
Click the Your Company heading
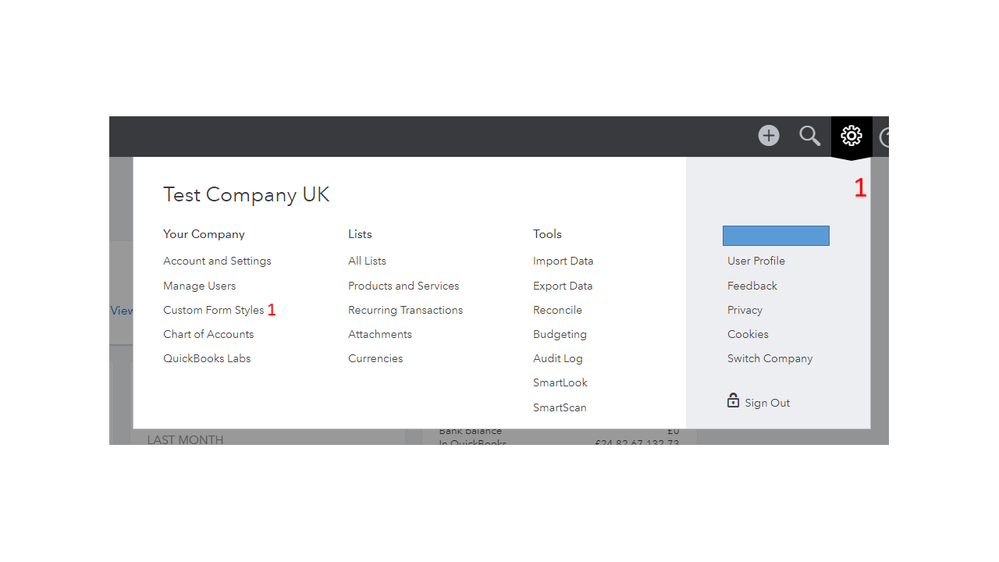pos(204,234)
